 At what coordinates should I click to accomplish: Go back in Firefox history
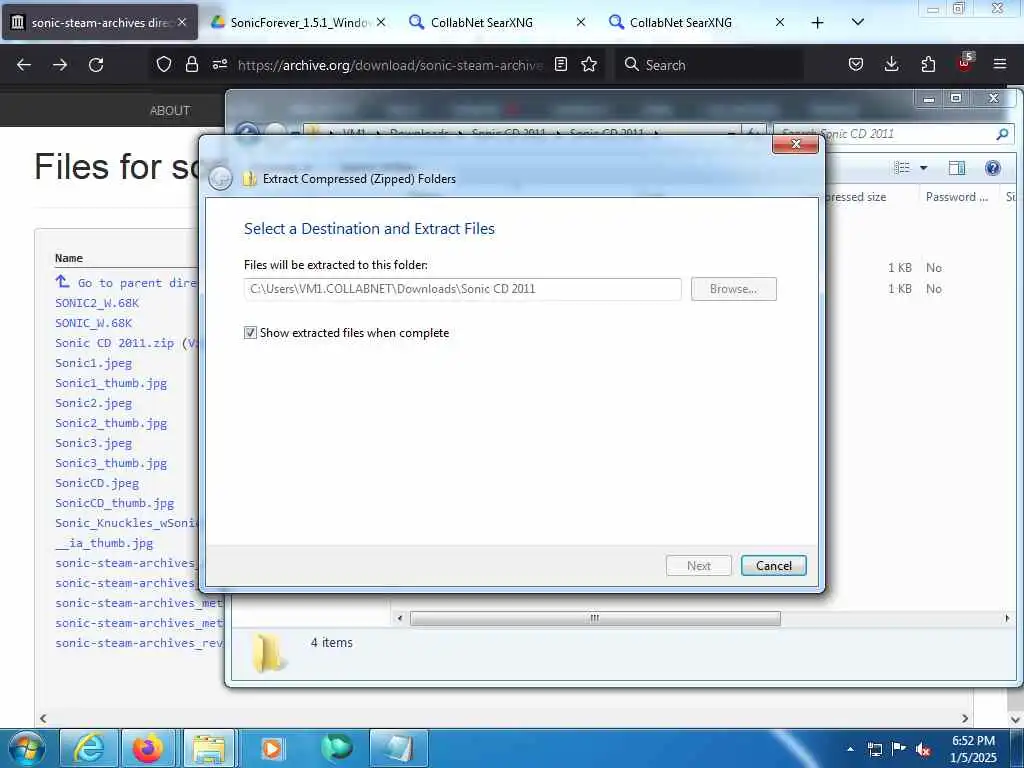coord(24,65)
